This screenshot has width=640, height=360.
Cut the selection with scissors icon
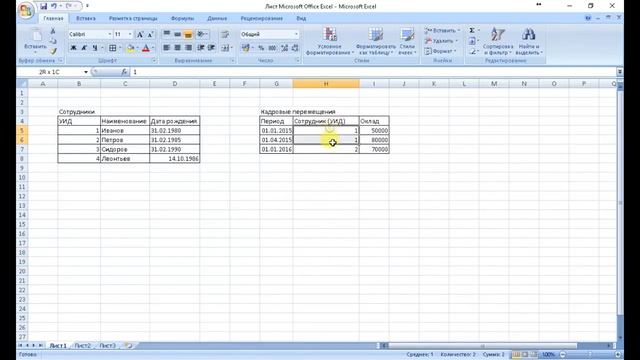(53, 31)
